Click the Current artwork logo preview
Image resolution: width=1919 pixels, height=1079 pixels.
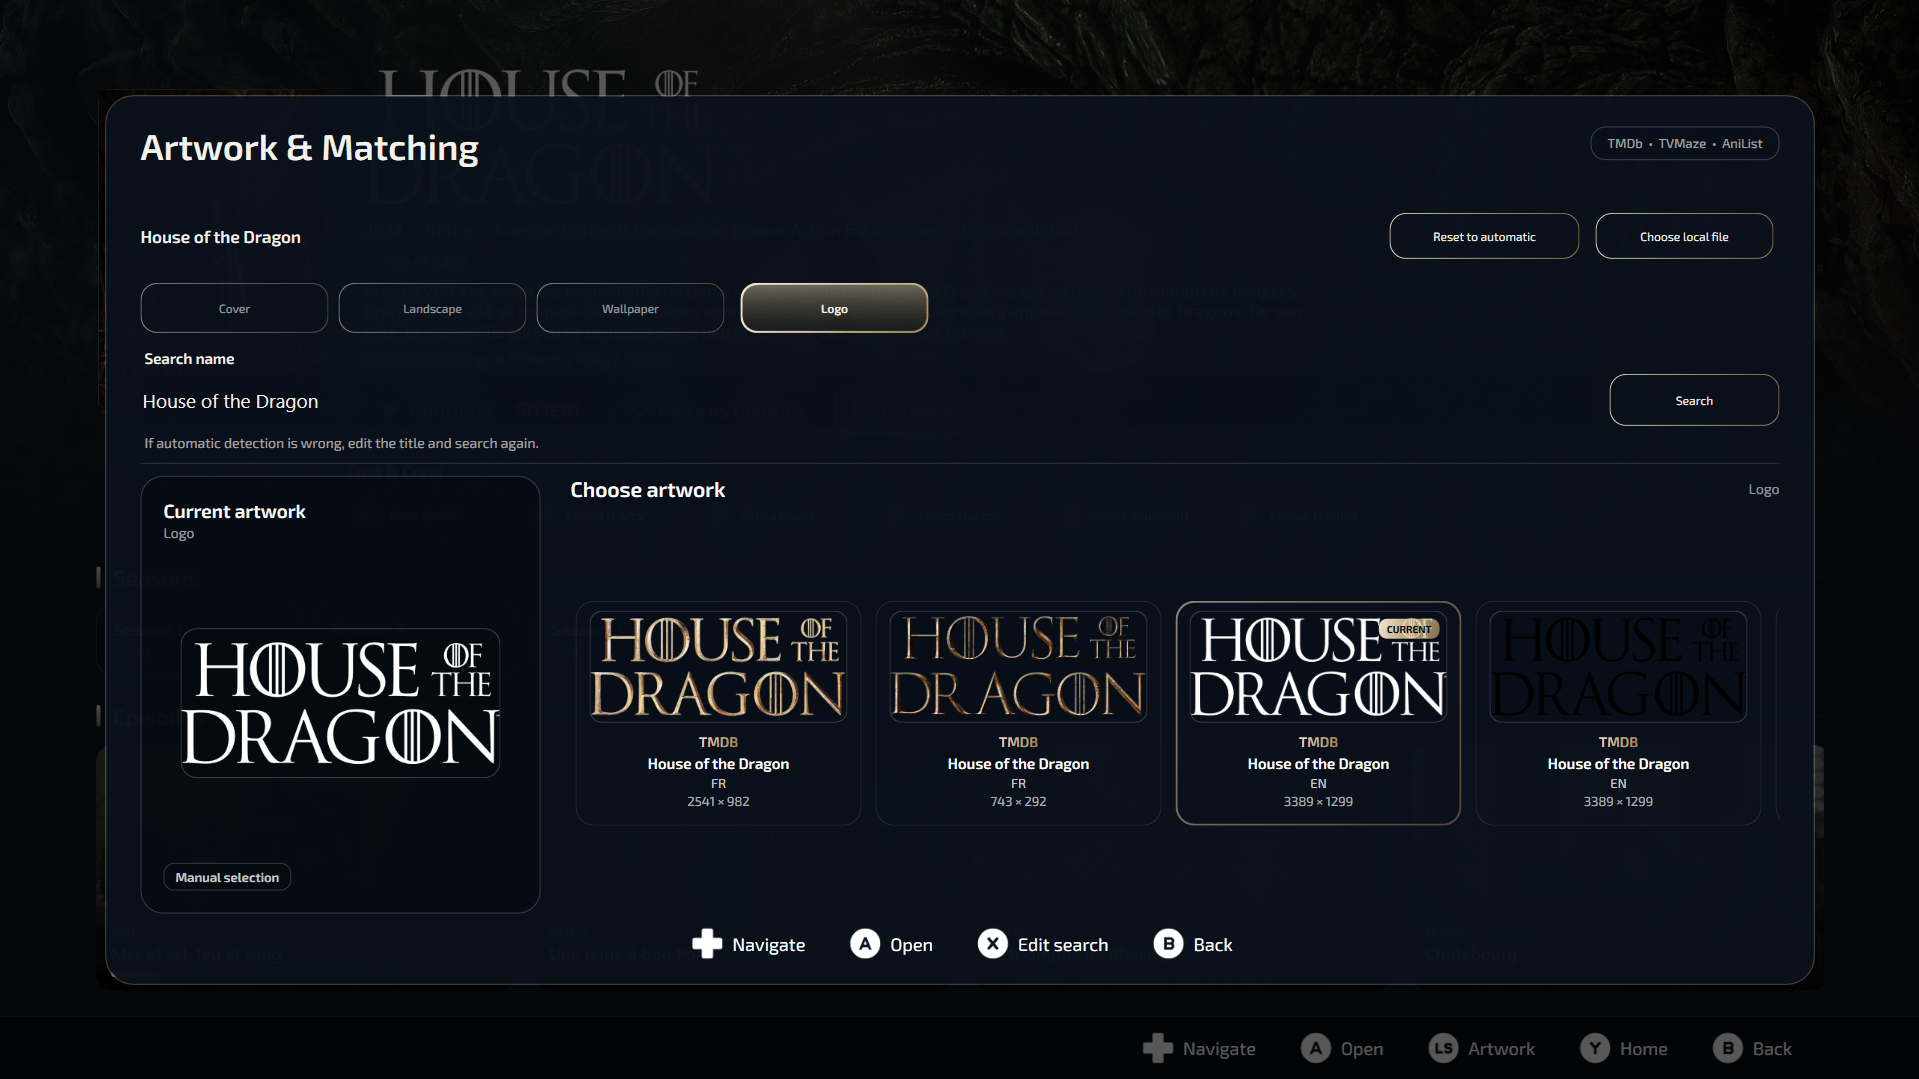[x=340, y=703]
